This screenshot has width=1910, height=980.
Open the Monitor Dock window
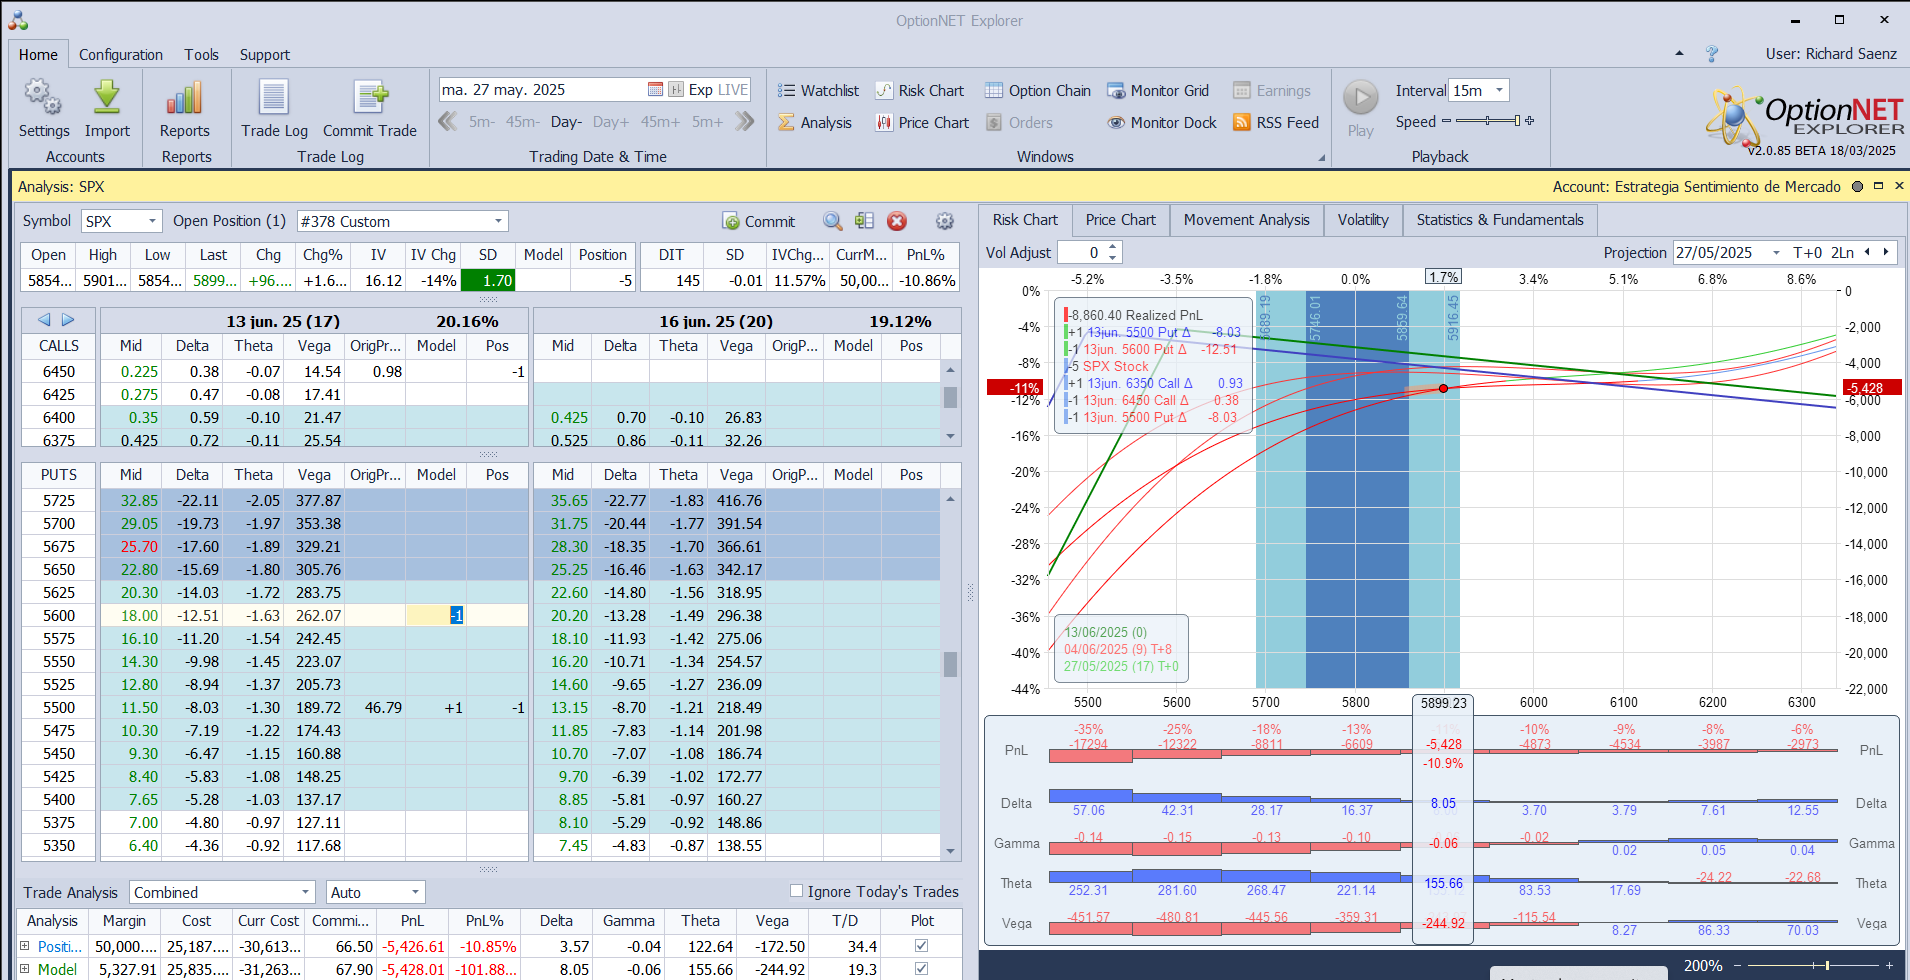pos(1162,123)
